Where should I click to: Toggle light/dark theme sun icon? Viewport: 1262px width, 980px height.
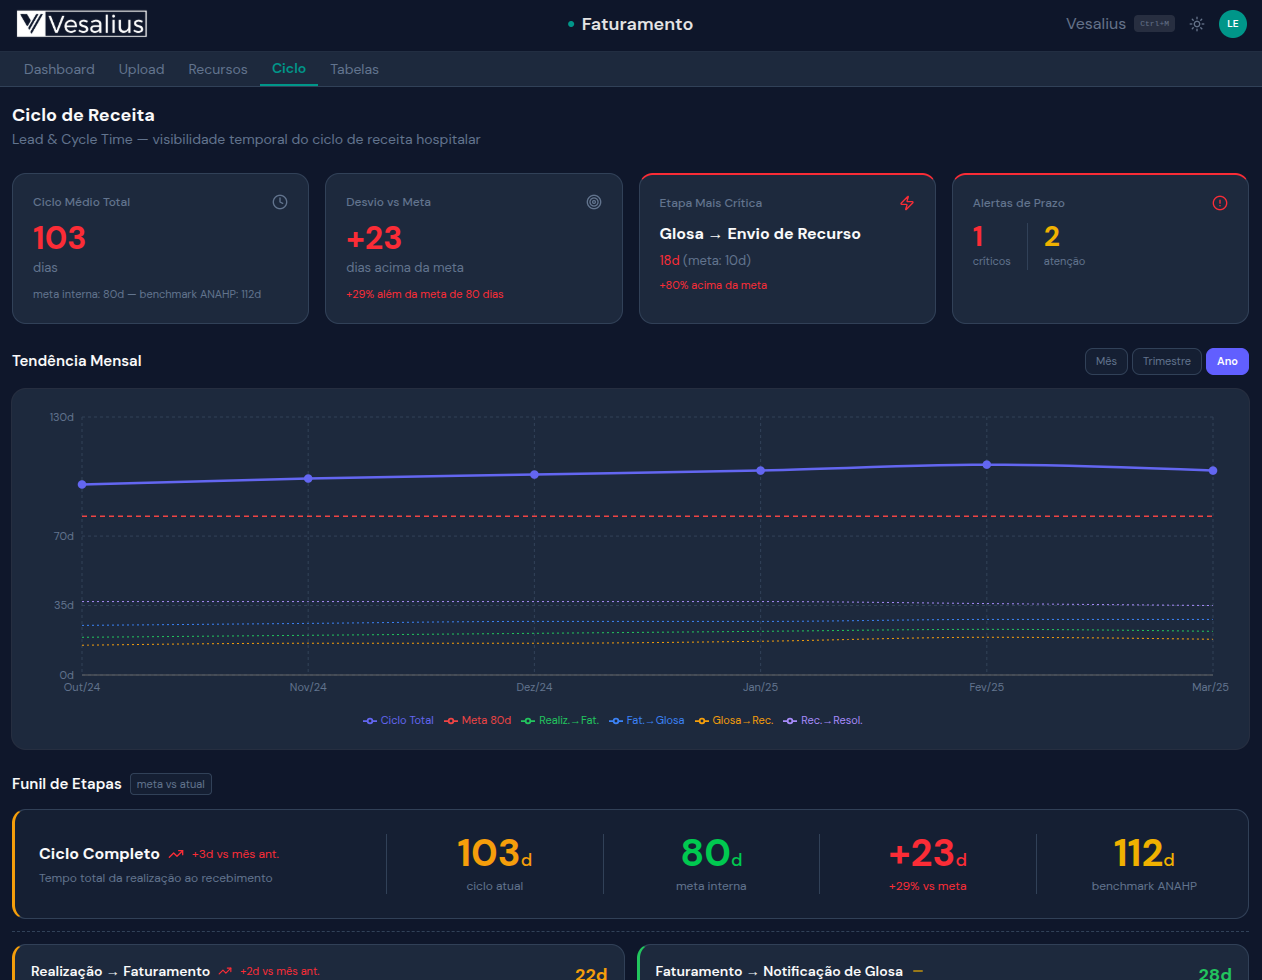(1196, 24)
